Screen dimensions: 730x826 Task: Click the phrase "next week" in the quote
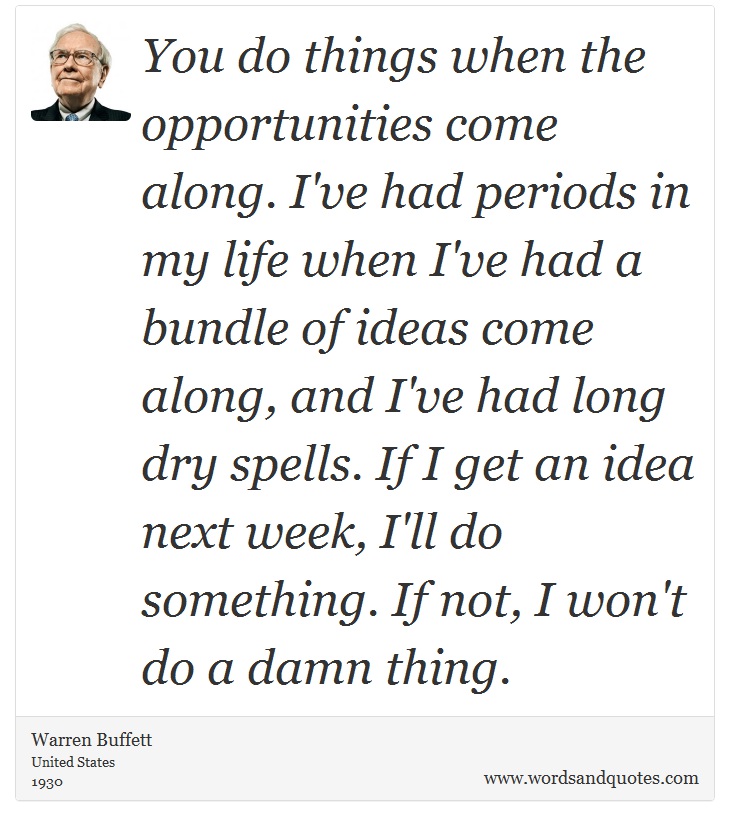254,533
